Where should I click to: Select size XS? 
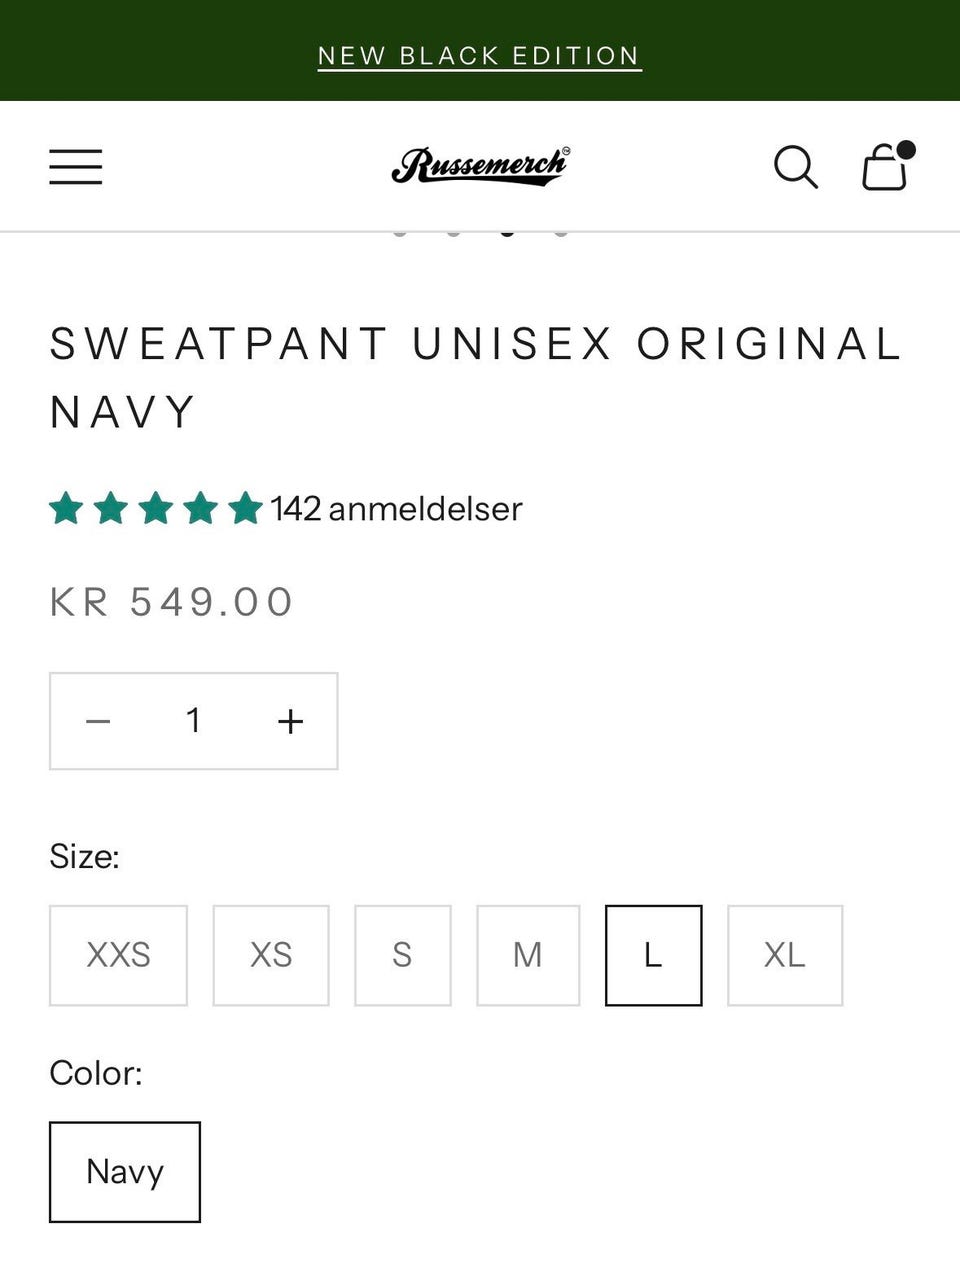pyautogui.click(x=271, y=955)
